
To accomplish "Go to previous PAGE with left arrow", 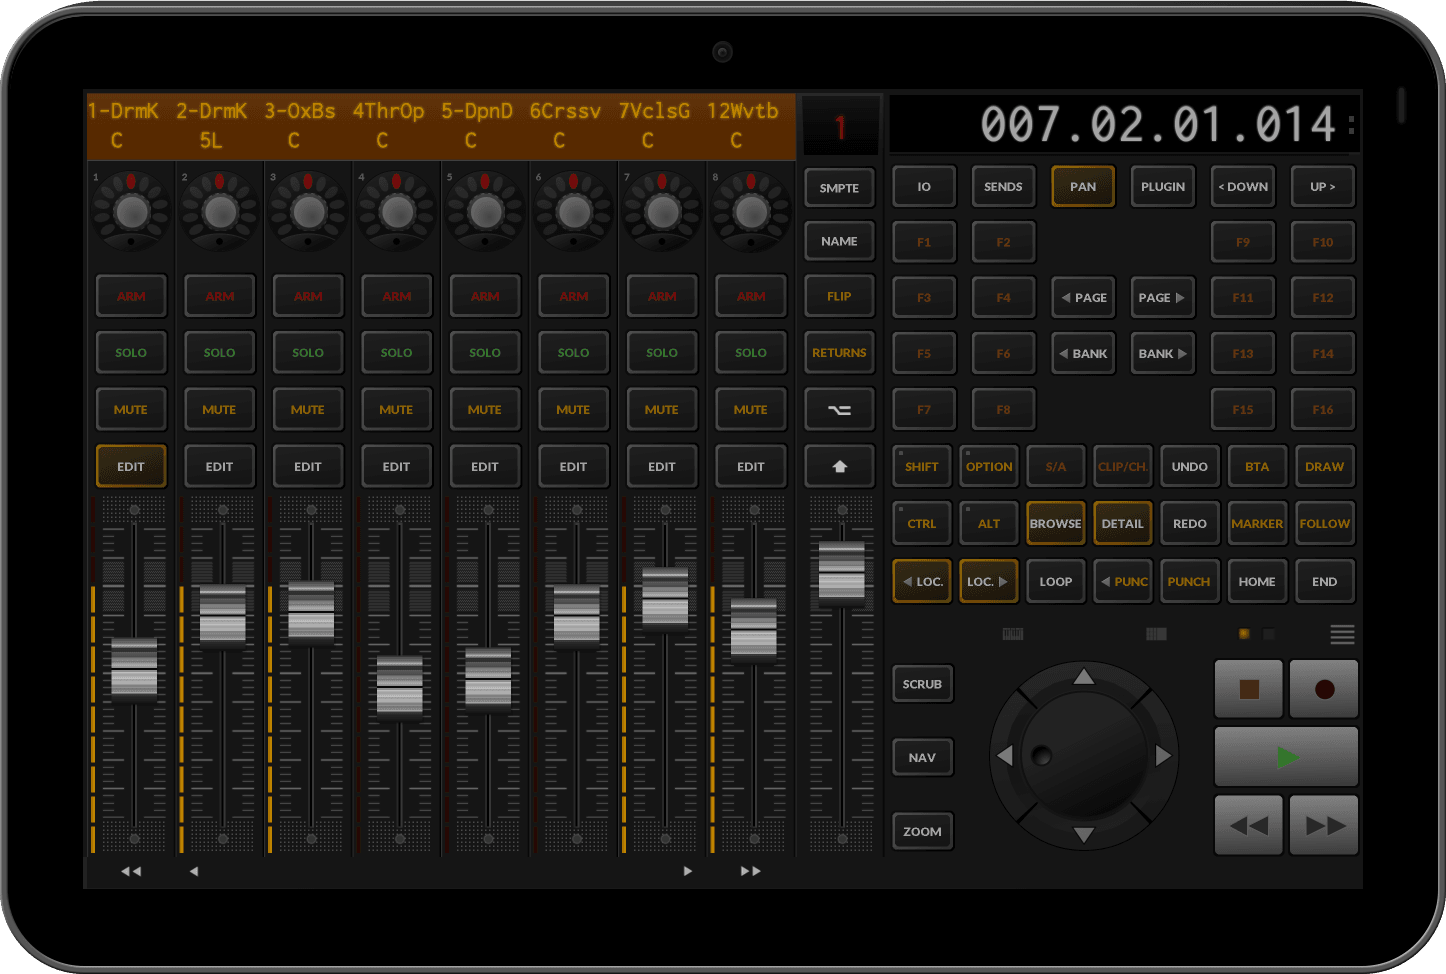I will (1084, 298).
